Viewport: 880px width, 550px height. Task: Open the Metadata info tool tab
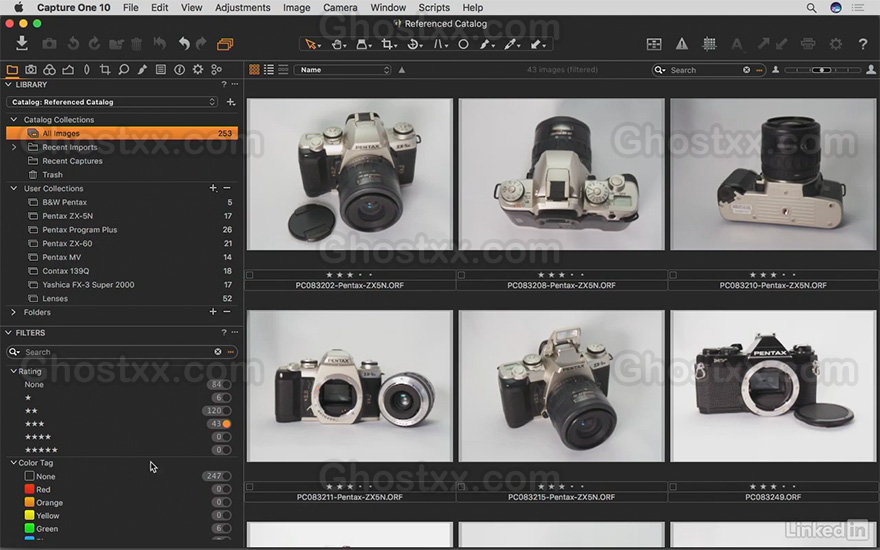pyautogui.click(x=180, y=70)
